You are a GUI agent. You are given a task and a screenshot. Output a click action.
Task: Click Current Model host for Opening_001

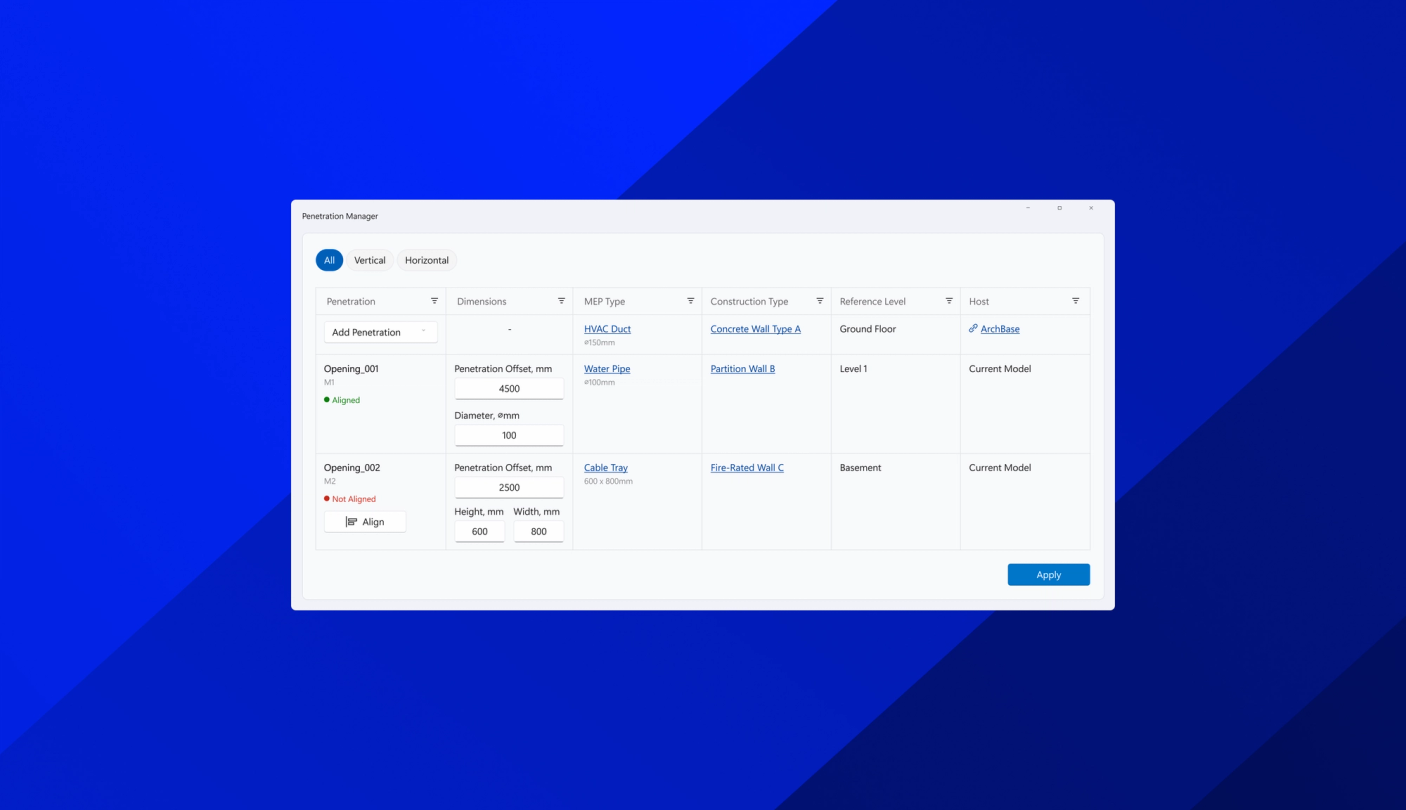tap(1000, 369)
